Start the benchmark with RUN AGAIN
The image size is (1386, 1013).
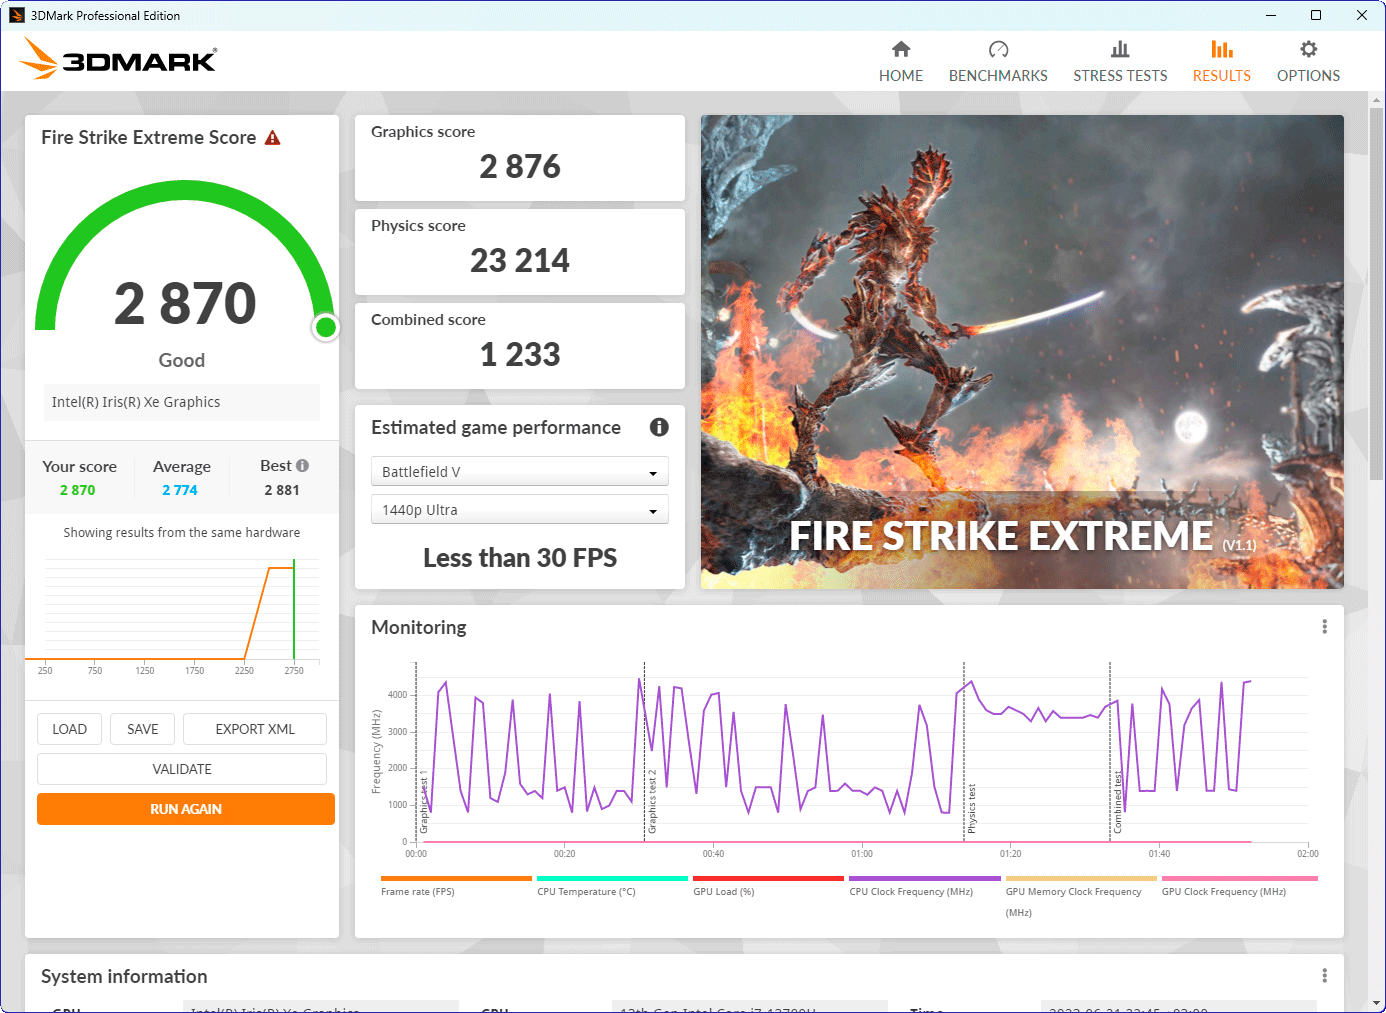tap(186, 809)
